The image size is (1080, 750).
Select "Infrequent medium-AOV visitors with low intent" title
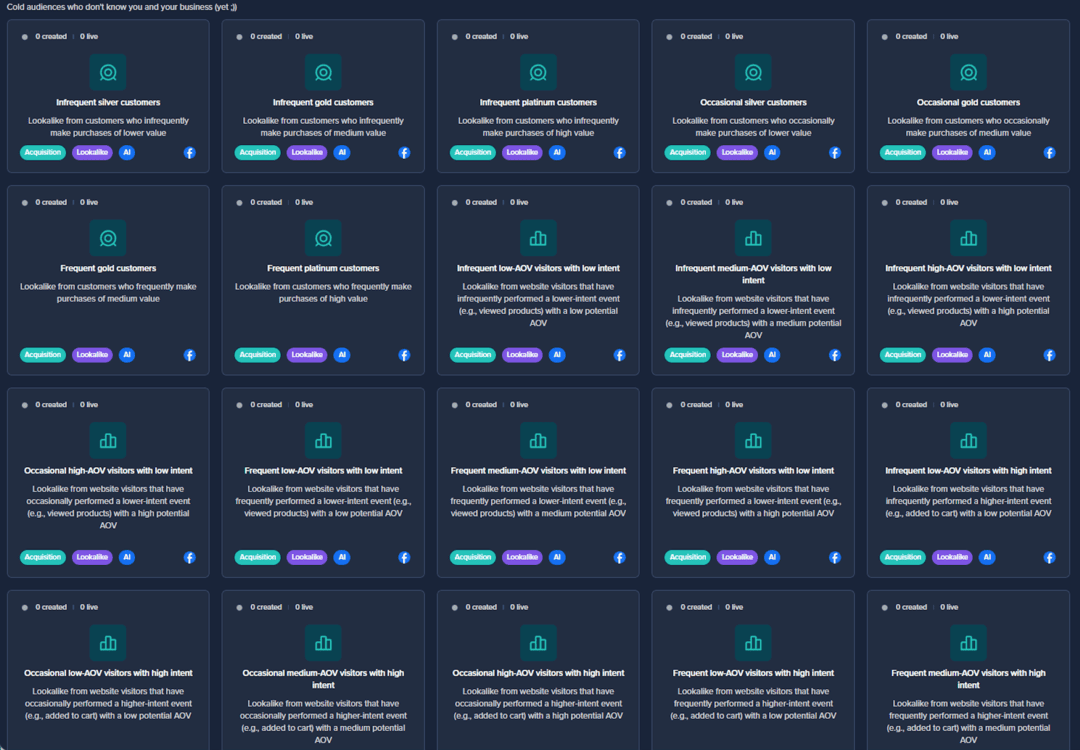[x=754, y=274]
